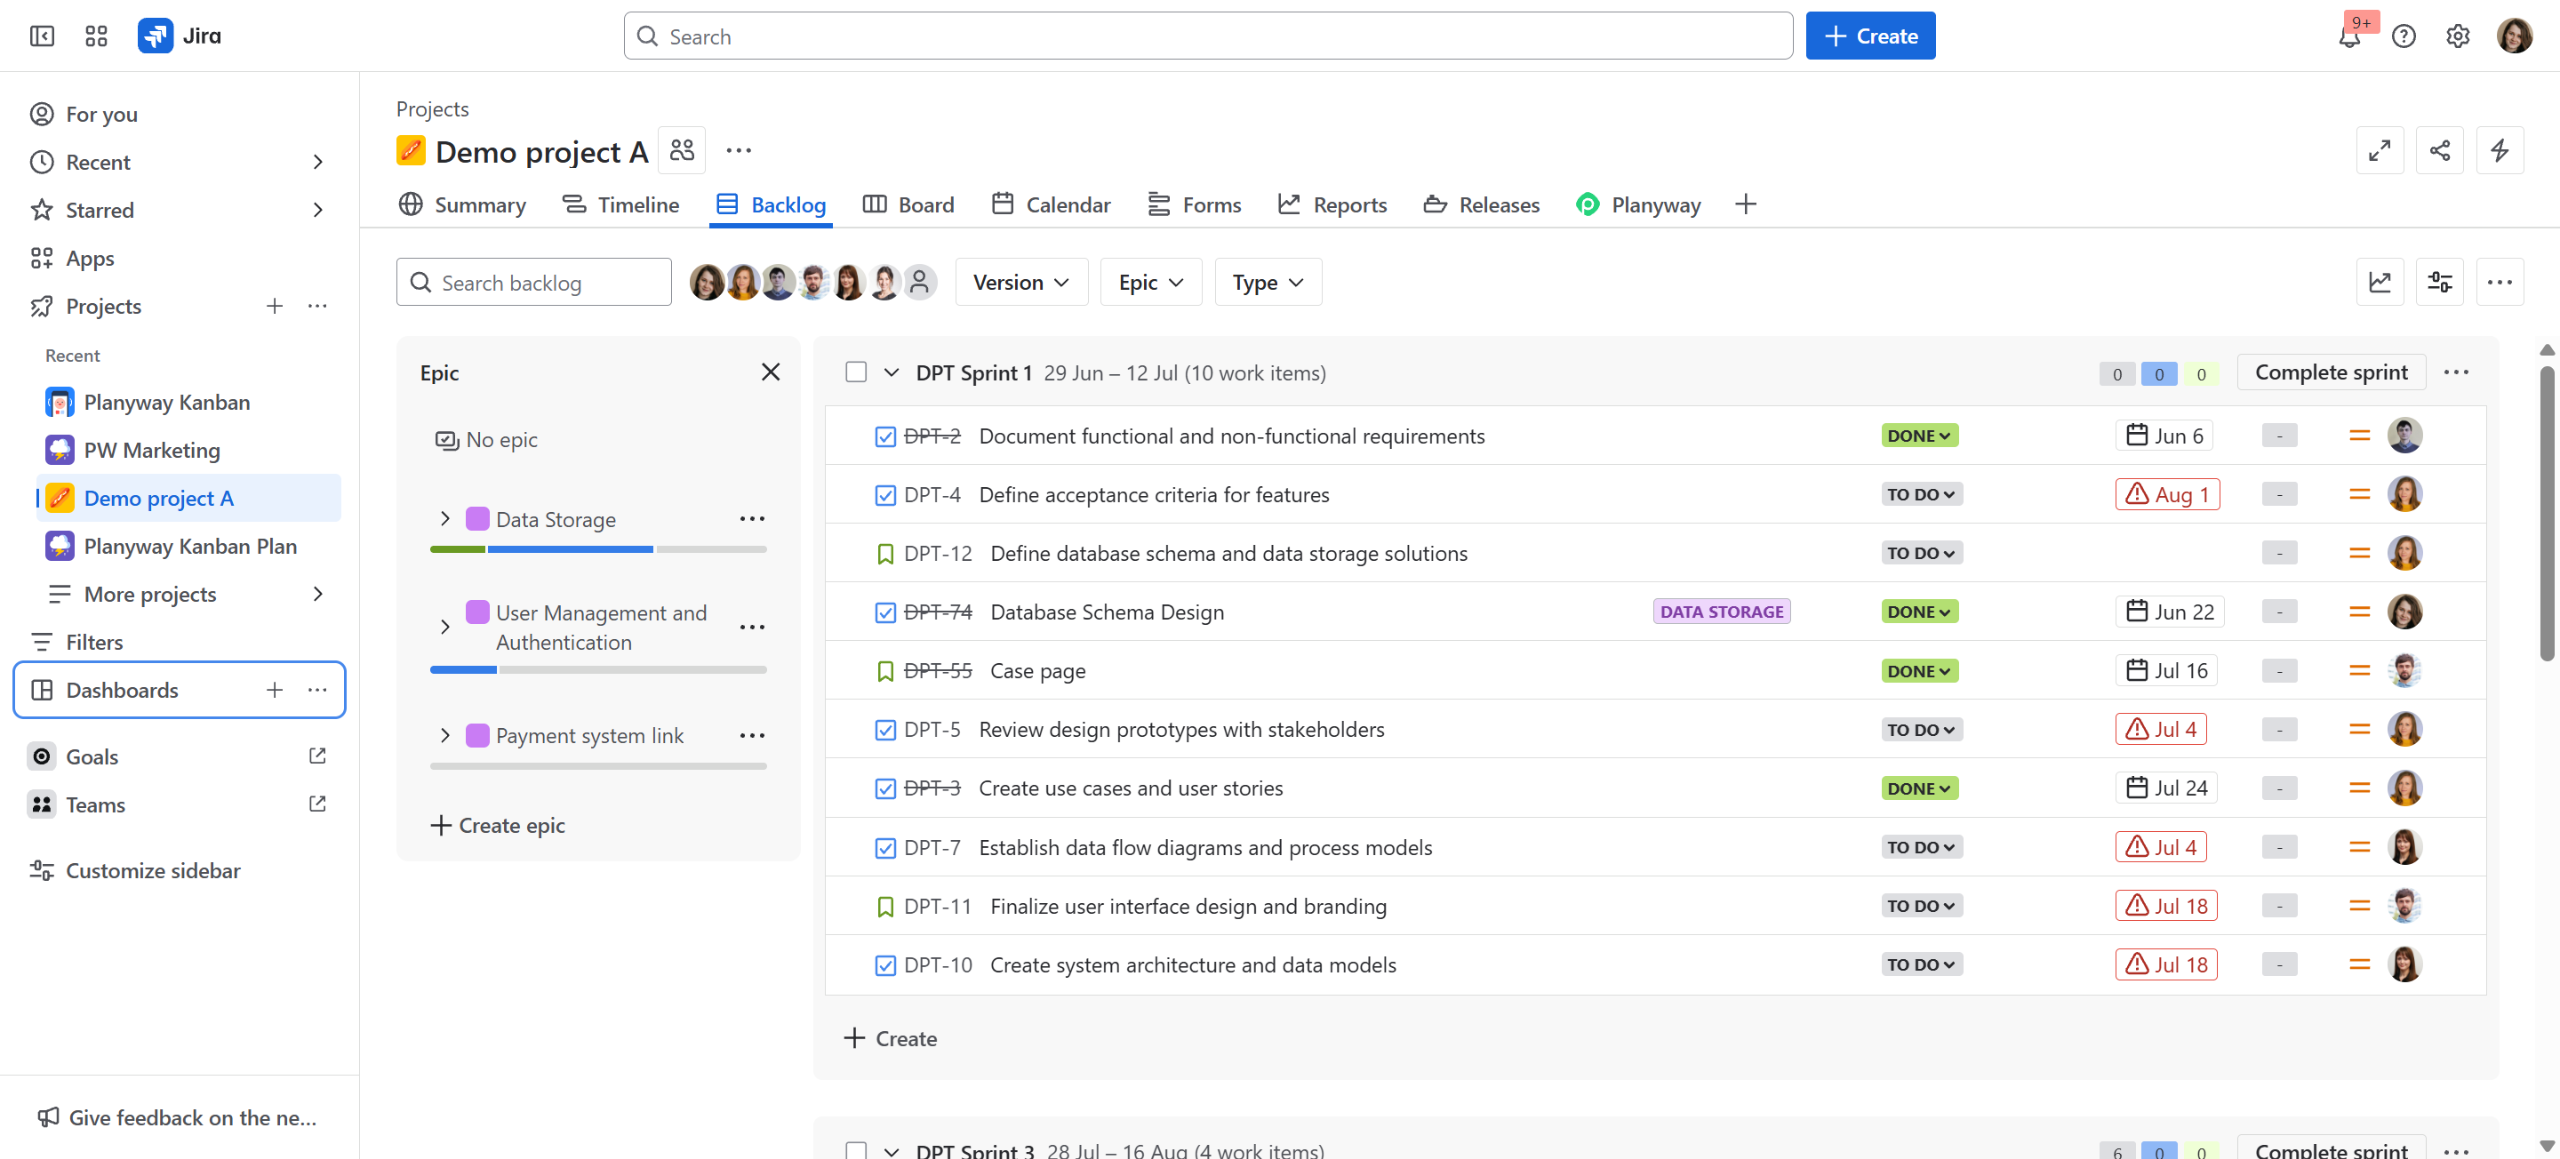Open view settings sliders icon

pyautogui.click(x=2440, y=282)
